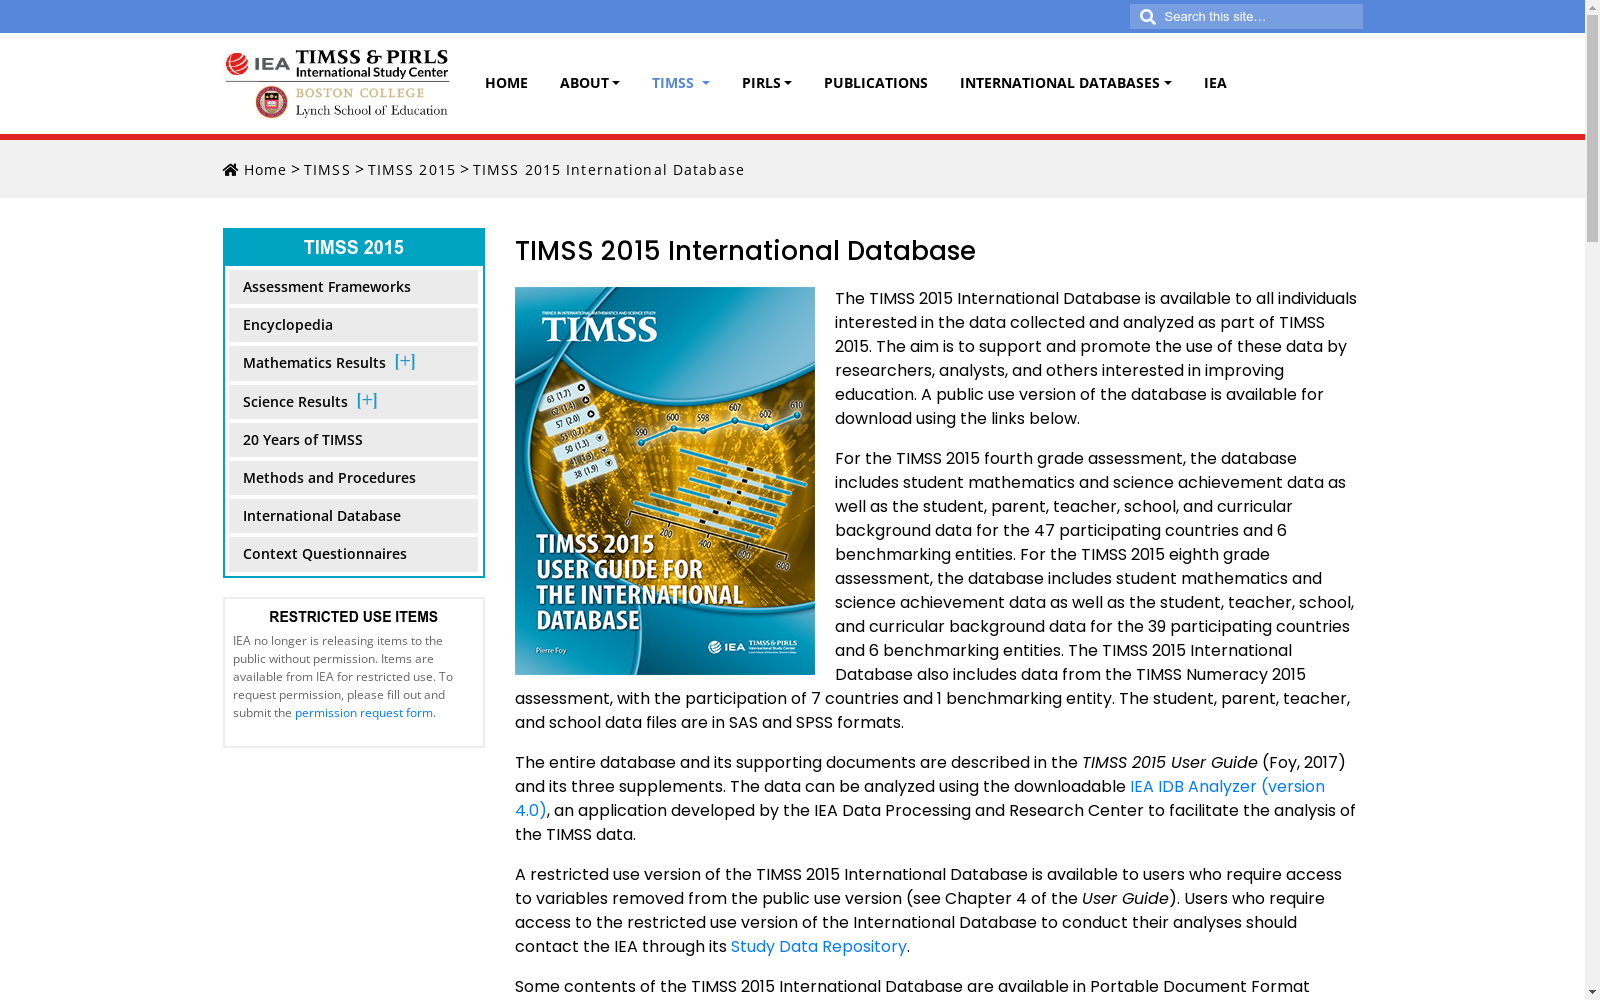Open Encyclopedia in sidebar
Screen dimensions: 1600x1000
[x=353, y=325]
